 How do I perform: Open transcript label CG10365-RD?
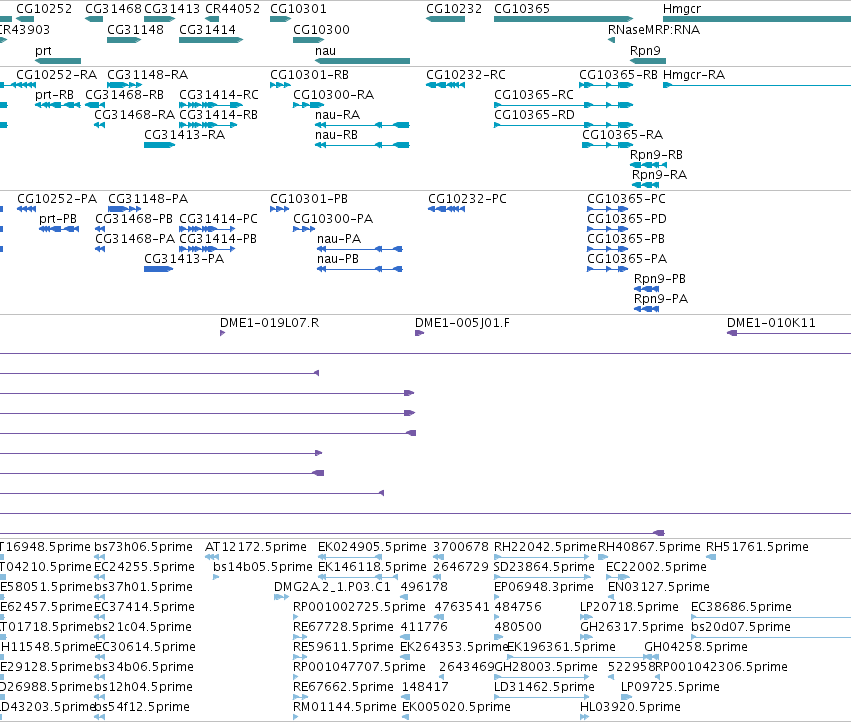534,115
